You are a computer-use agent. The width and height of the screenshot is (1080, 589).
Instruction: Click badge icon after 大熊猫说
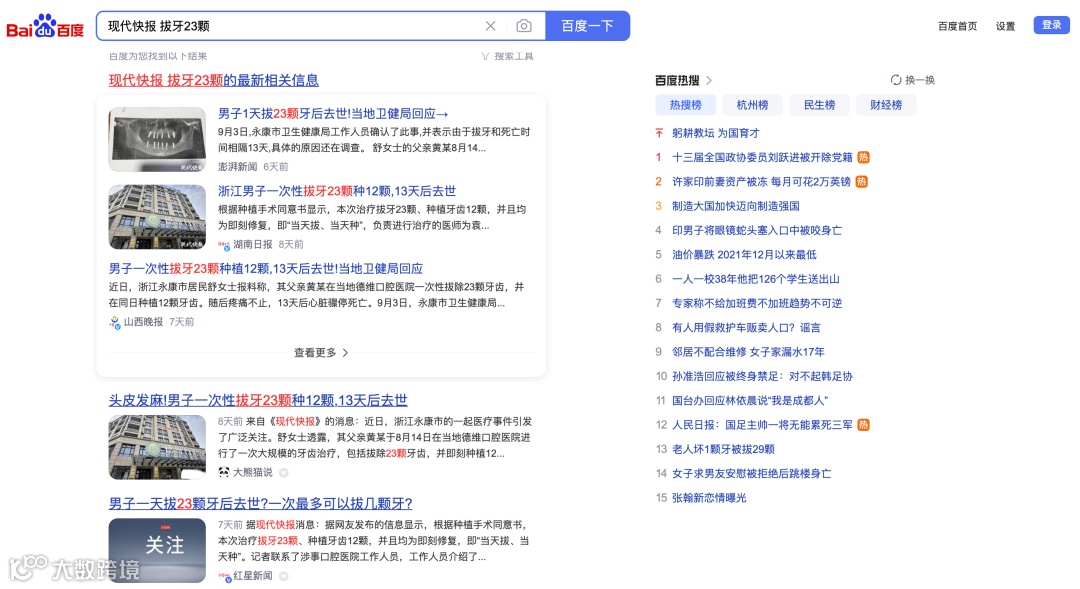[x=283, y=473]
